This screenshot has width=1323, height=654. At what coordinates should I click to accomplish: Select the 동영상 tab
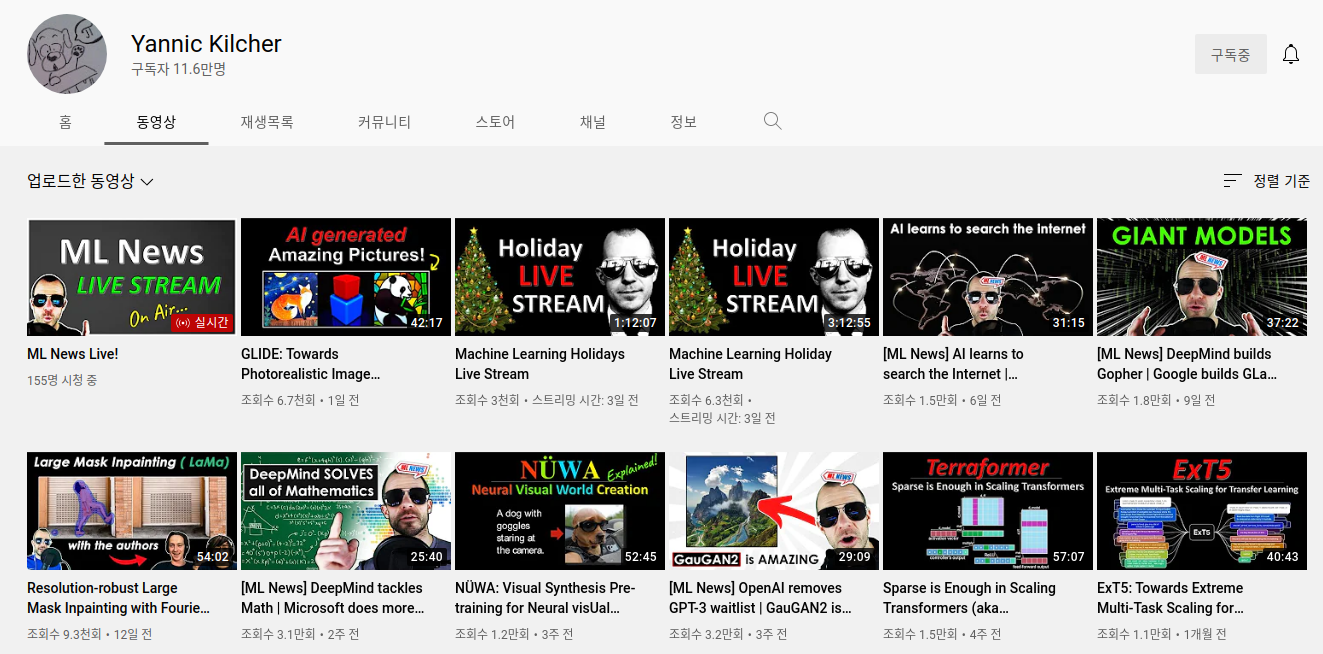click(156, 122)
